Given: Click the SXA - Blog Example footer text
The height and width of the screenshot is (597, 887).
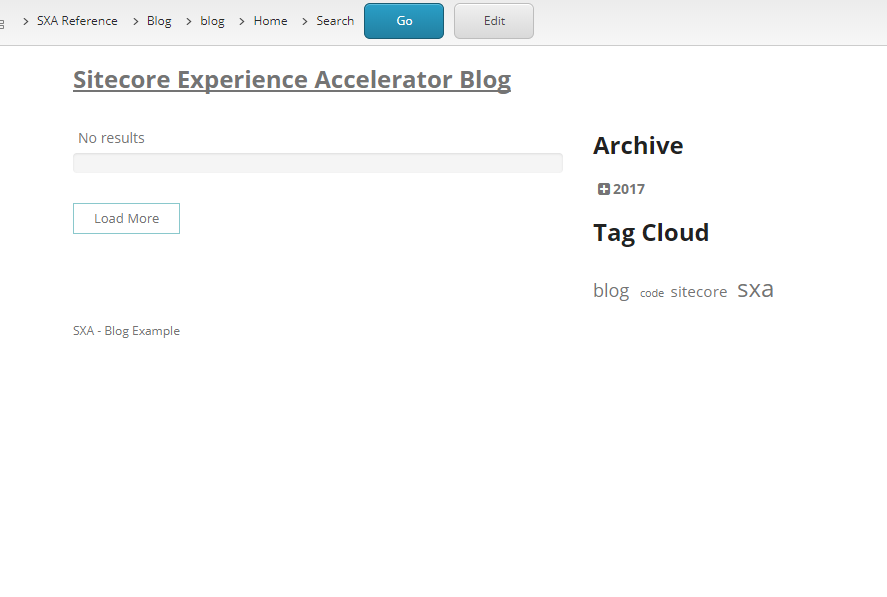Looking at the screenshot, I should click(x=126, y=331).
